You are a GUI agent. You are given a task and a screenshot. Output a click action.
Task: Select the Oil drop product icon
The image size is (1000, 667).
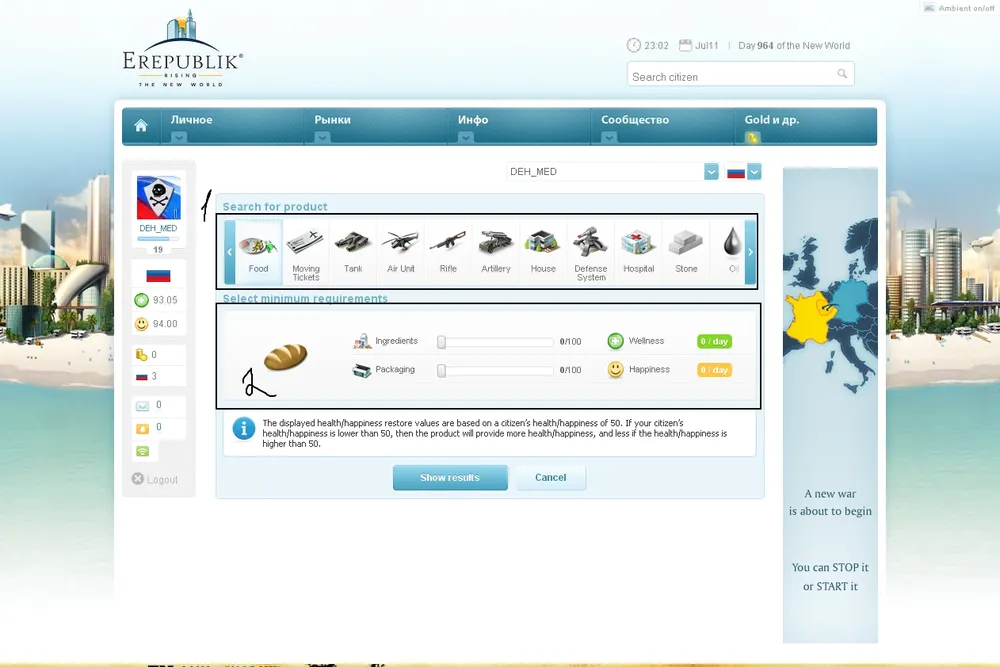point(732,242)
